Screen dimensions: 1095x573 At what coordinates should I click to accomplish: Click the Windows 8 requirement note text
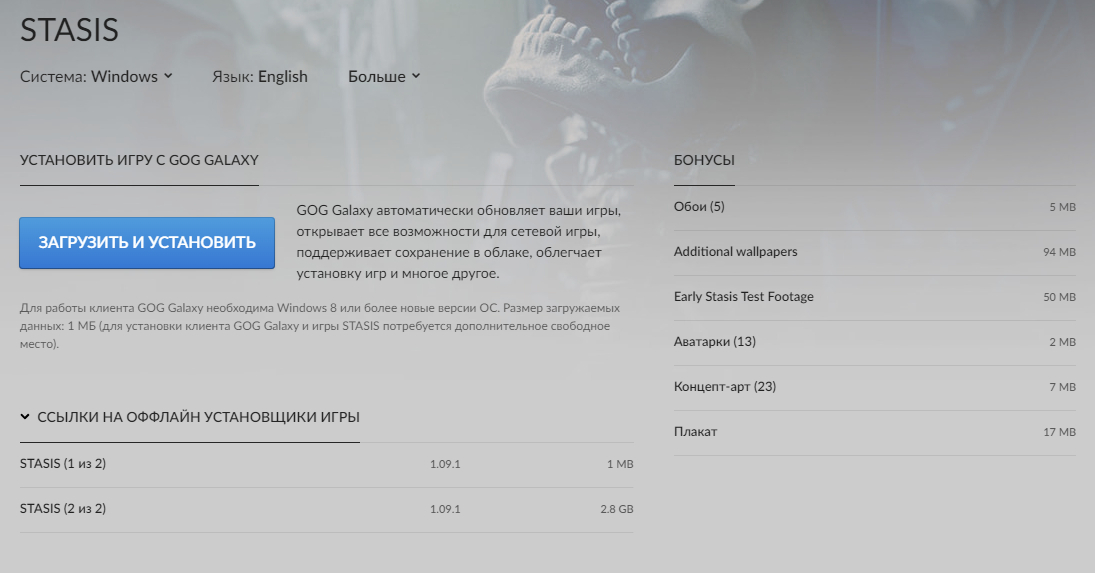(x=320, y=326)
